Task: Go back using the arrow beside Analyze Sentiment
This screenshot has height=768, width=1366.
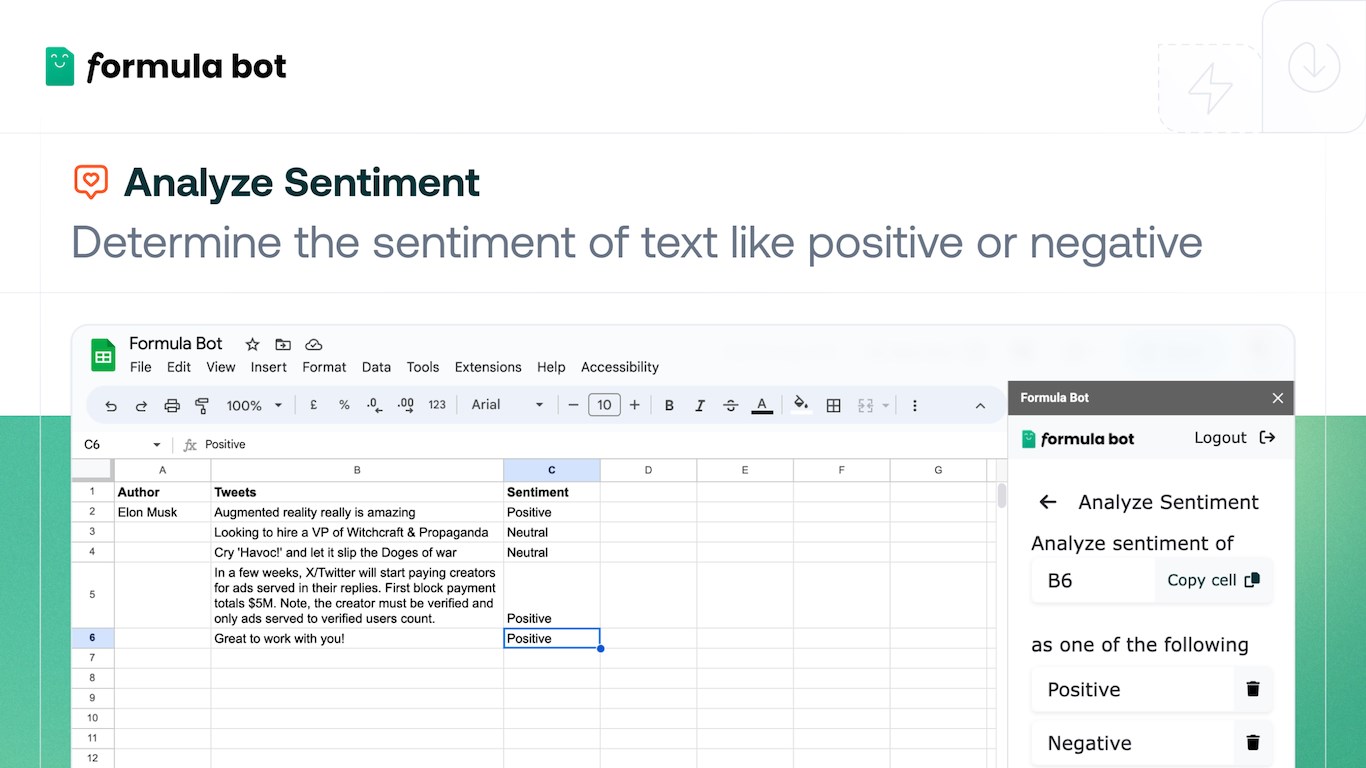Action: pyautogui.click(x=1048, y=502)
